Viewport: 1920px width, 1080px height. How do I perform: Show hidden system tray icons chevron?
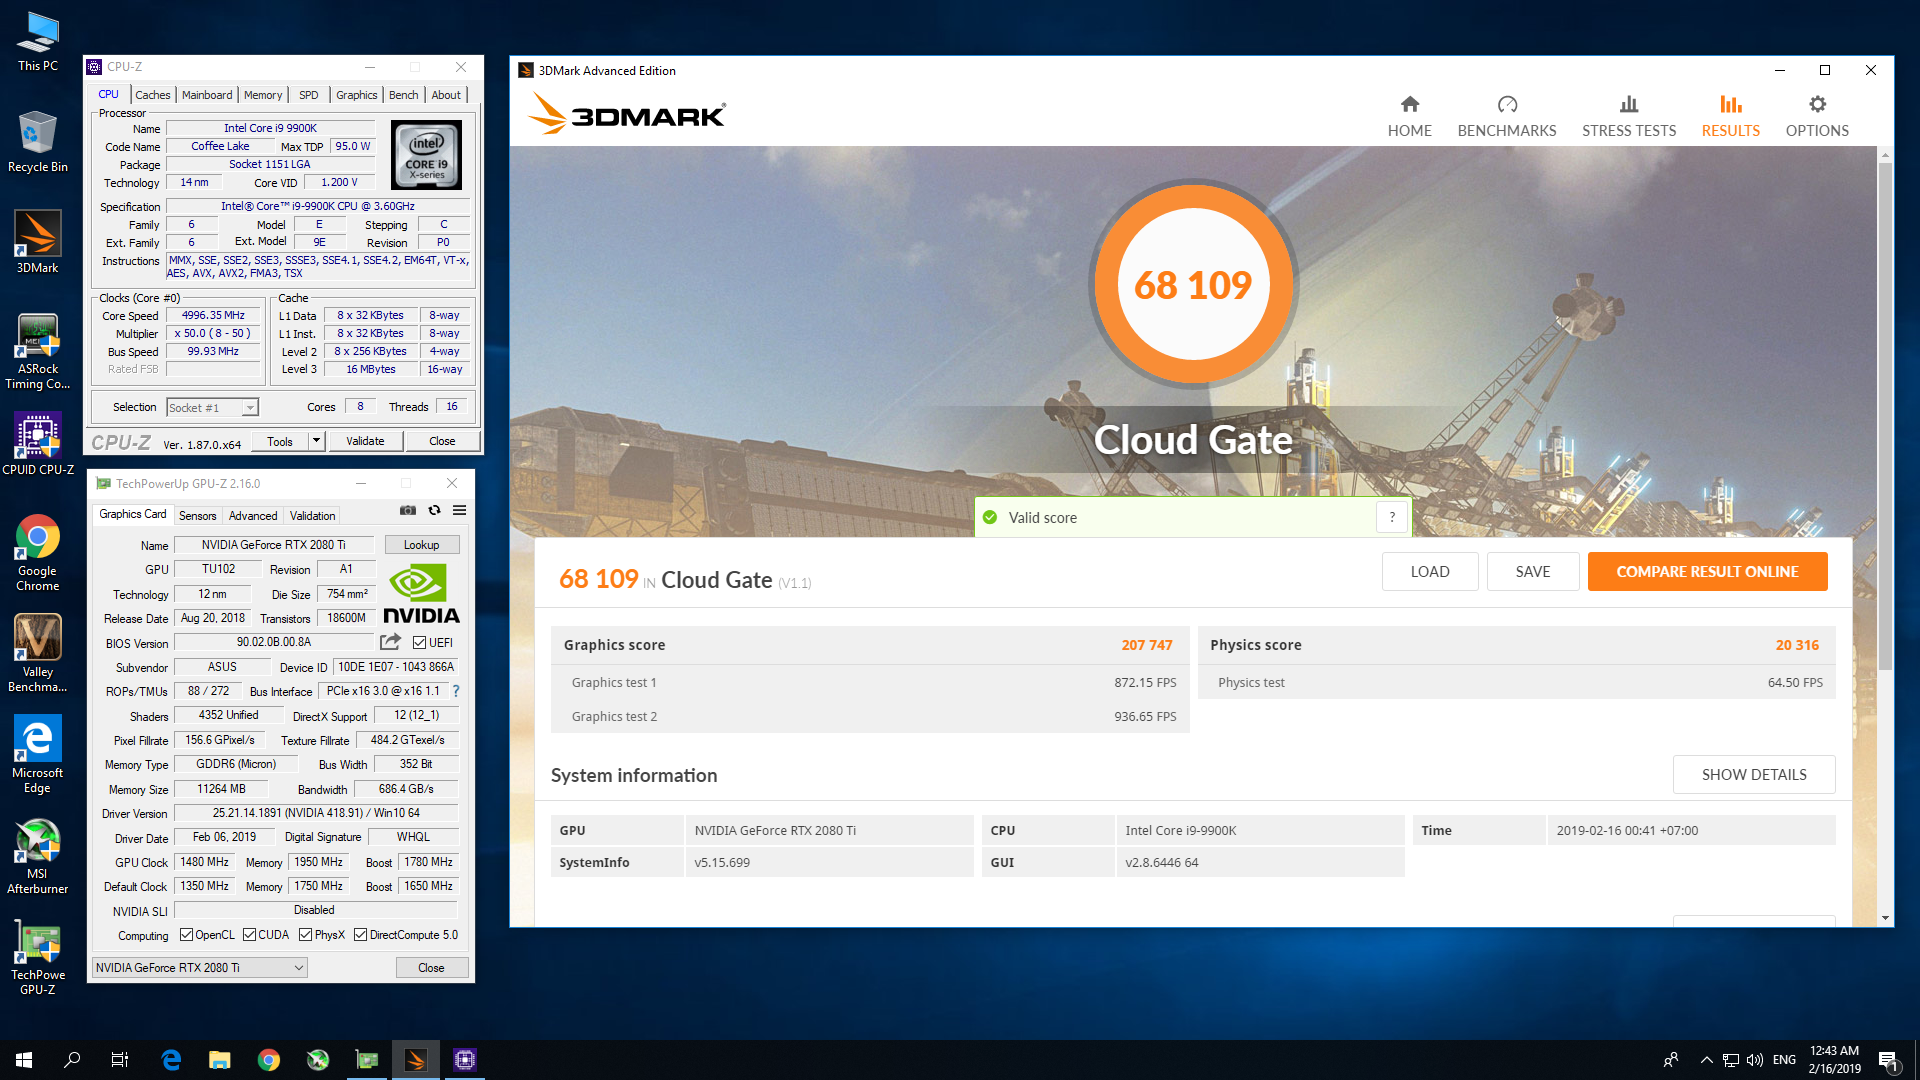1706,1060
